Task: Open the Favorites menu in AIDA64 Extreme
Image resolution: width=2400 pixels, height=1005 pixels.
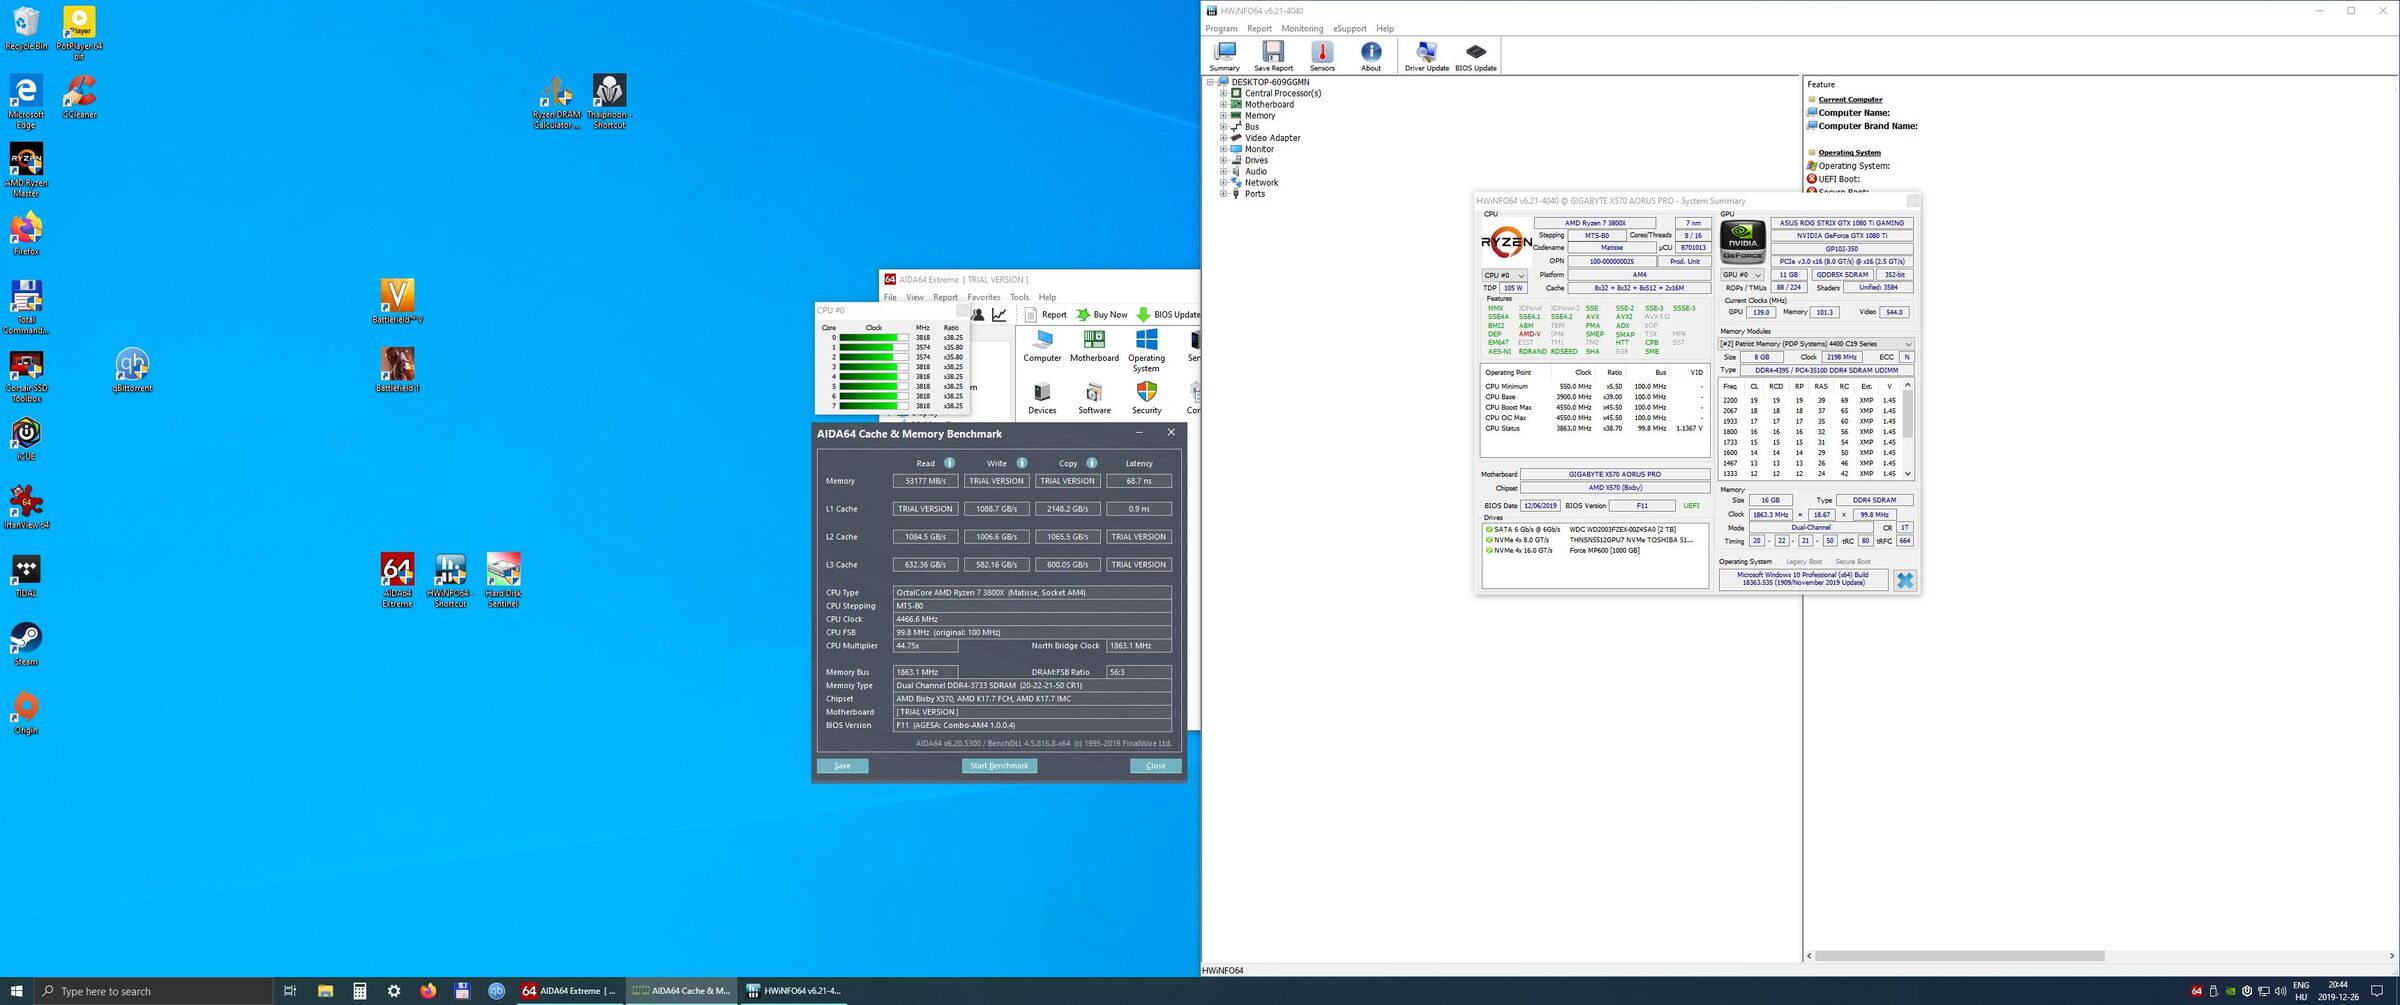Action: [x=983, y=297]
